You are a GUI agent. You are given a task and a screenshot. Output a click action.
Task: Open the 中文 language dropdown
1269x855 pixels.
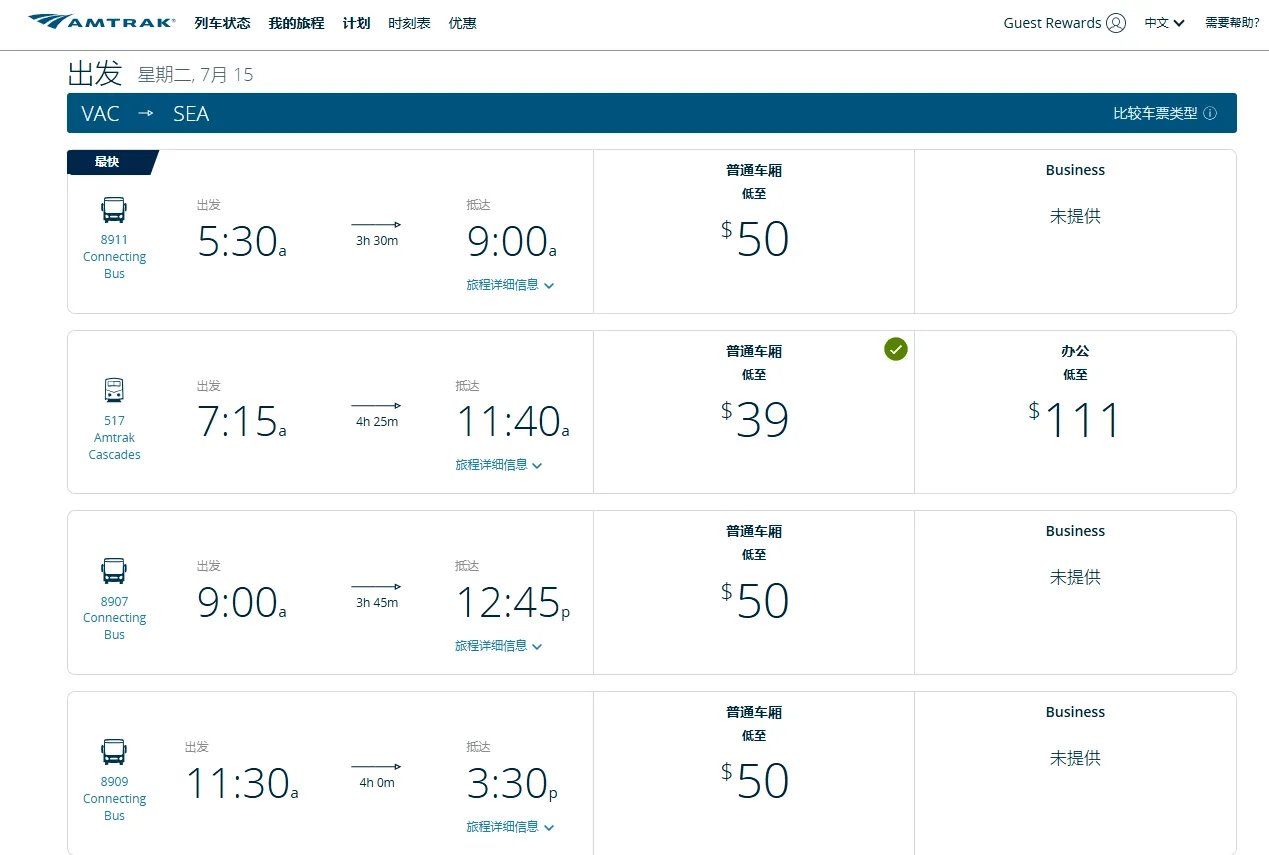point(1165,23)
